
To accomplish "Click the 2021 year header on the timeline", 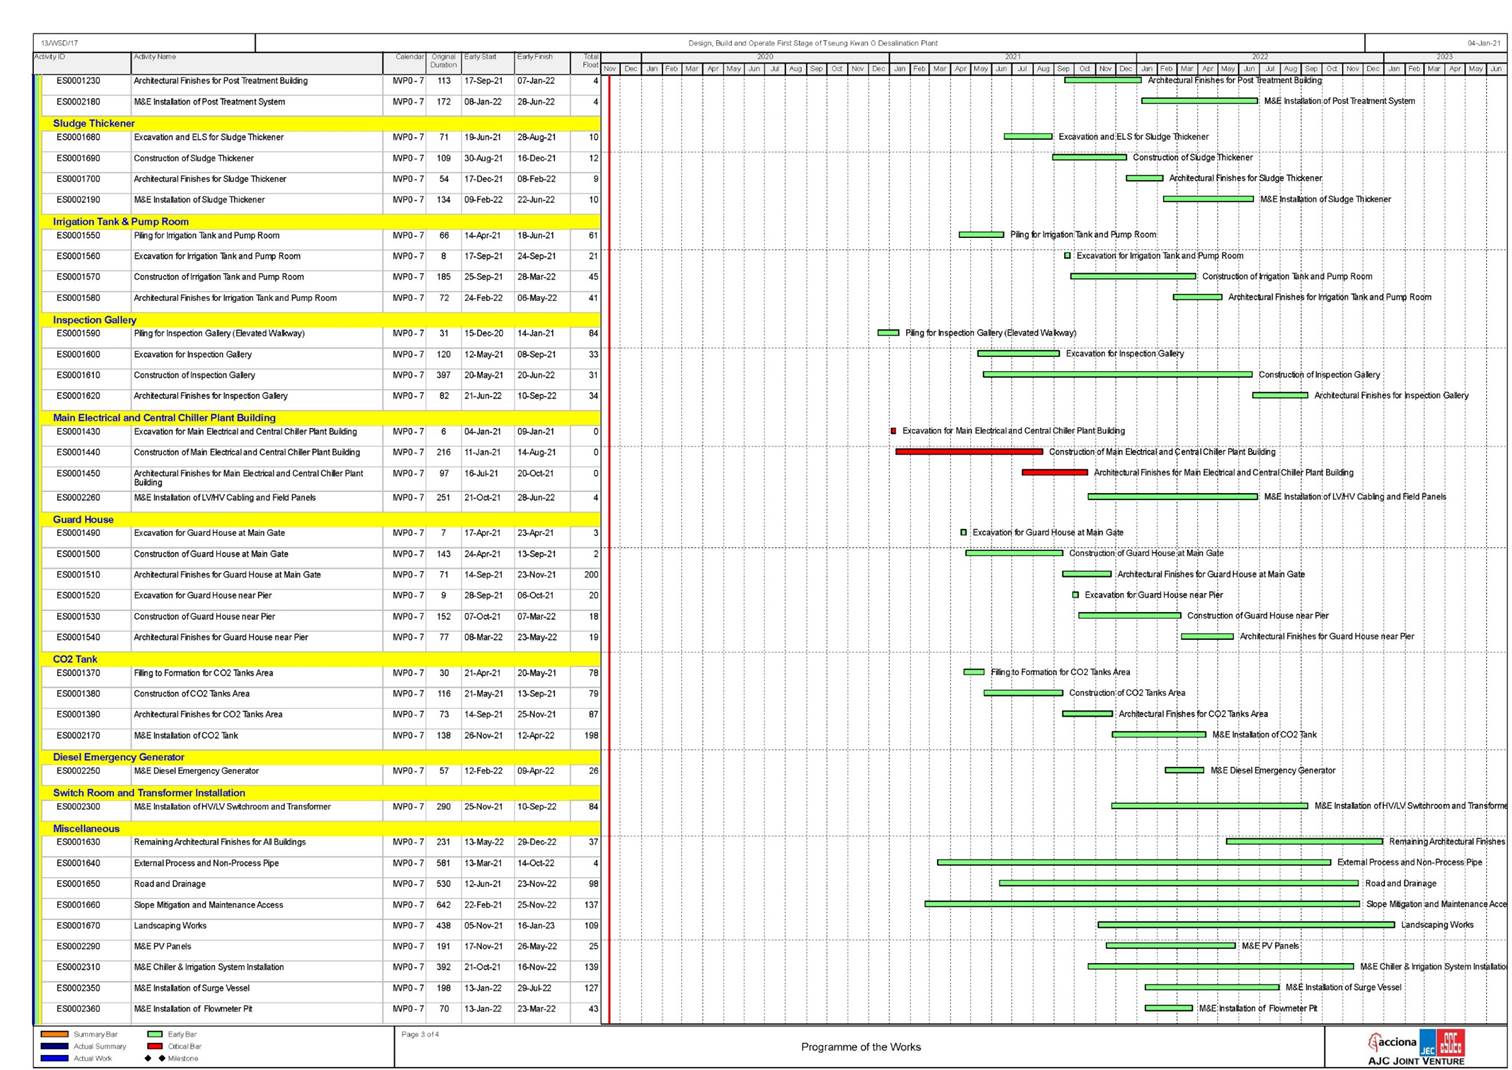I will 1012,57.
